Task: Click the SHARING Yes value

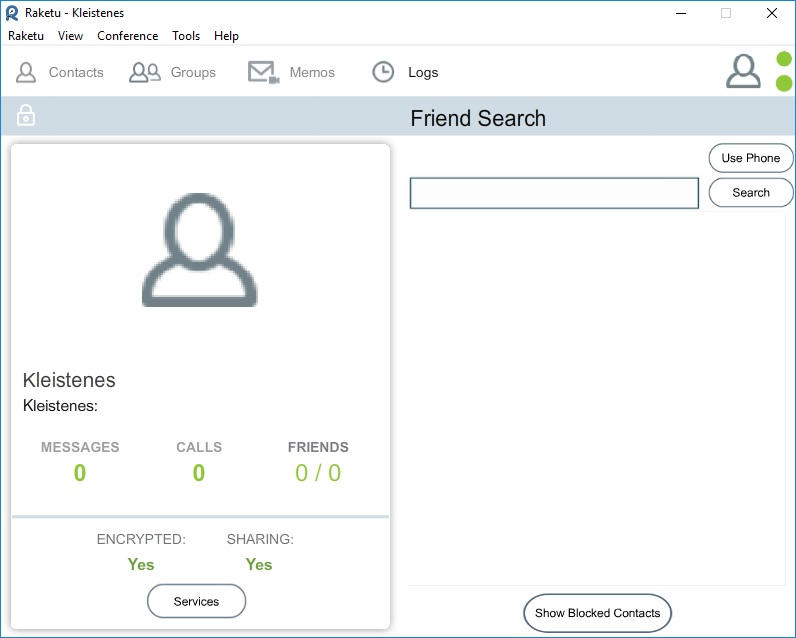Action: [x=259, y=564]
